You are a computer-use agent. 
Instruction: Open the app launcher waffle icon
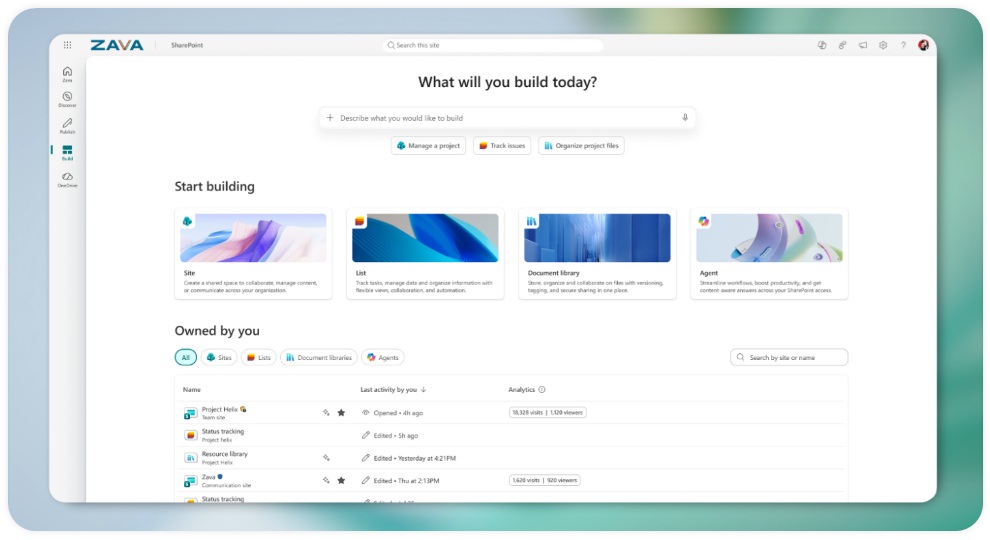click(68, 45)
